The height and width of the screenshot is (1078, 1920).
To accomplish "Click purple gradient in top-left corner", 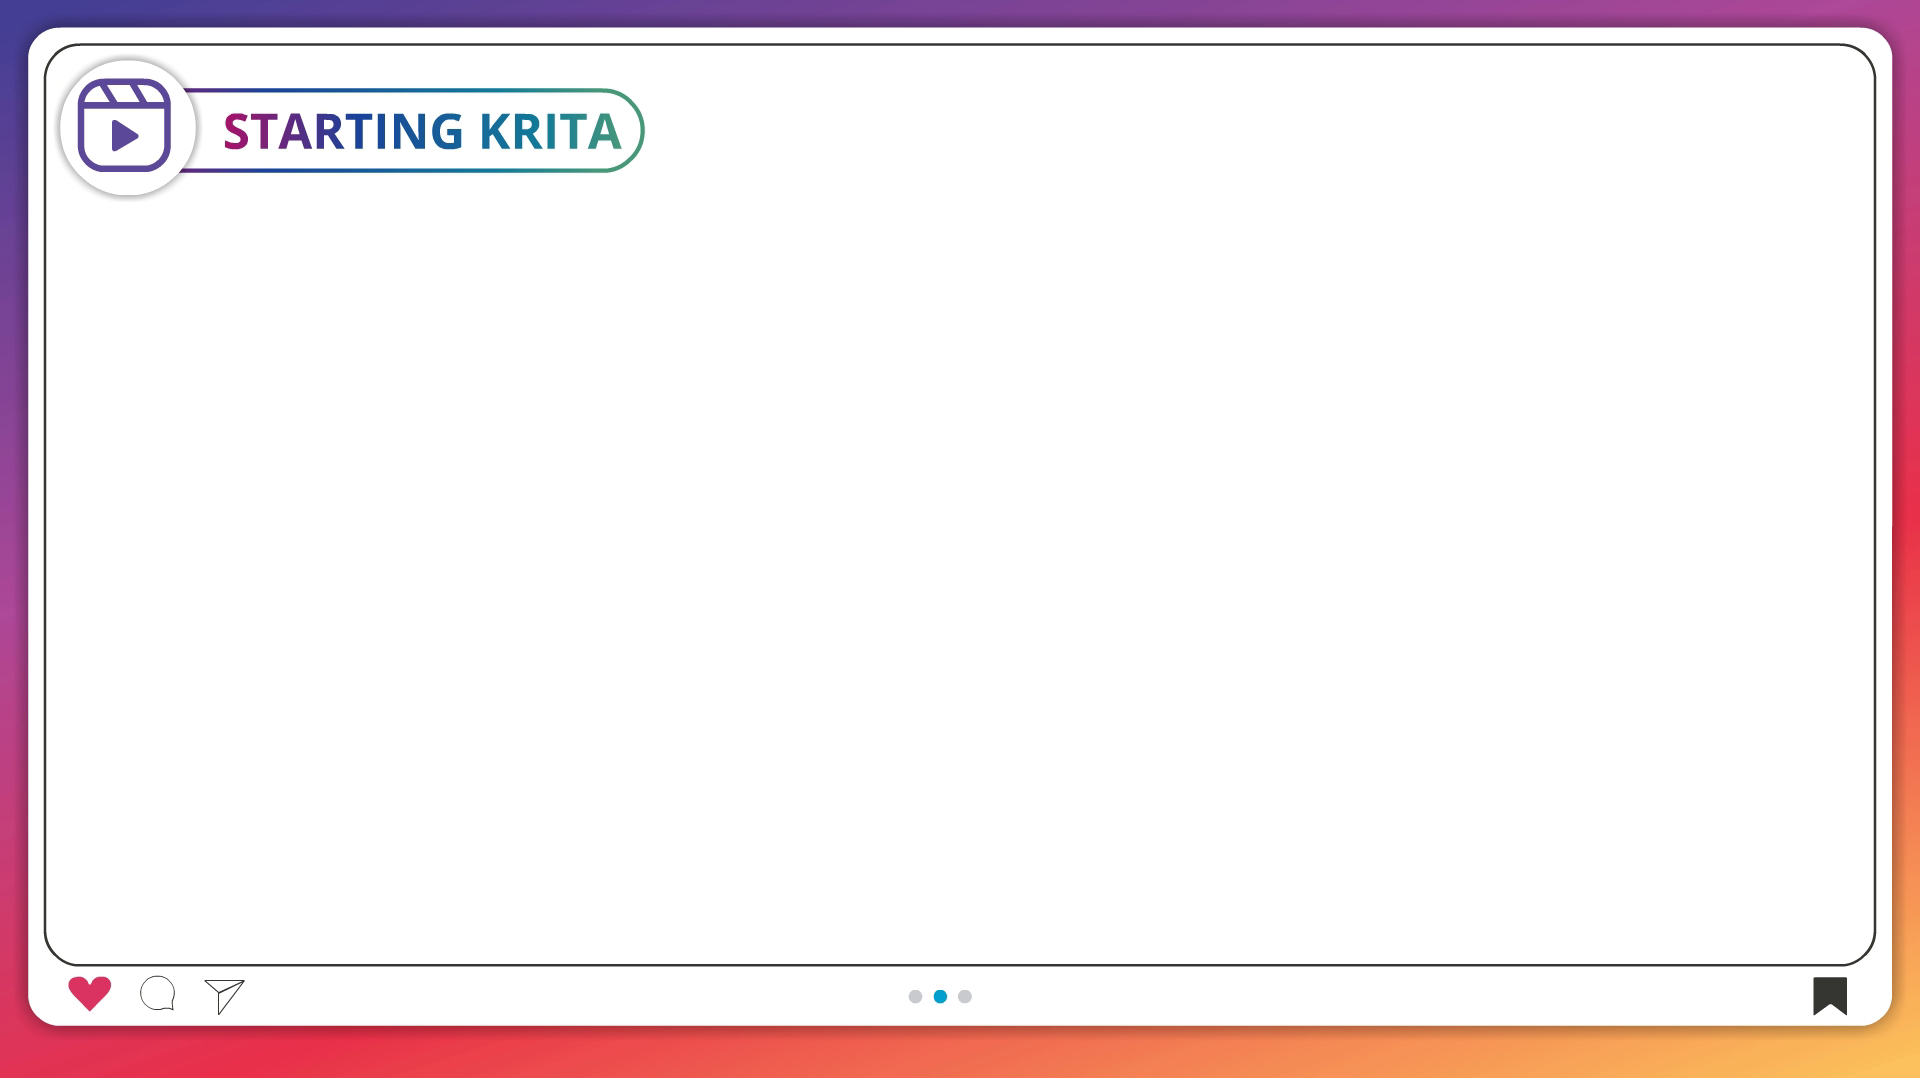I will pyautogui.click(x=12, y=12).
